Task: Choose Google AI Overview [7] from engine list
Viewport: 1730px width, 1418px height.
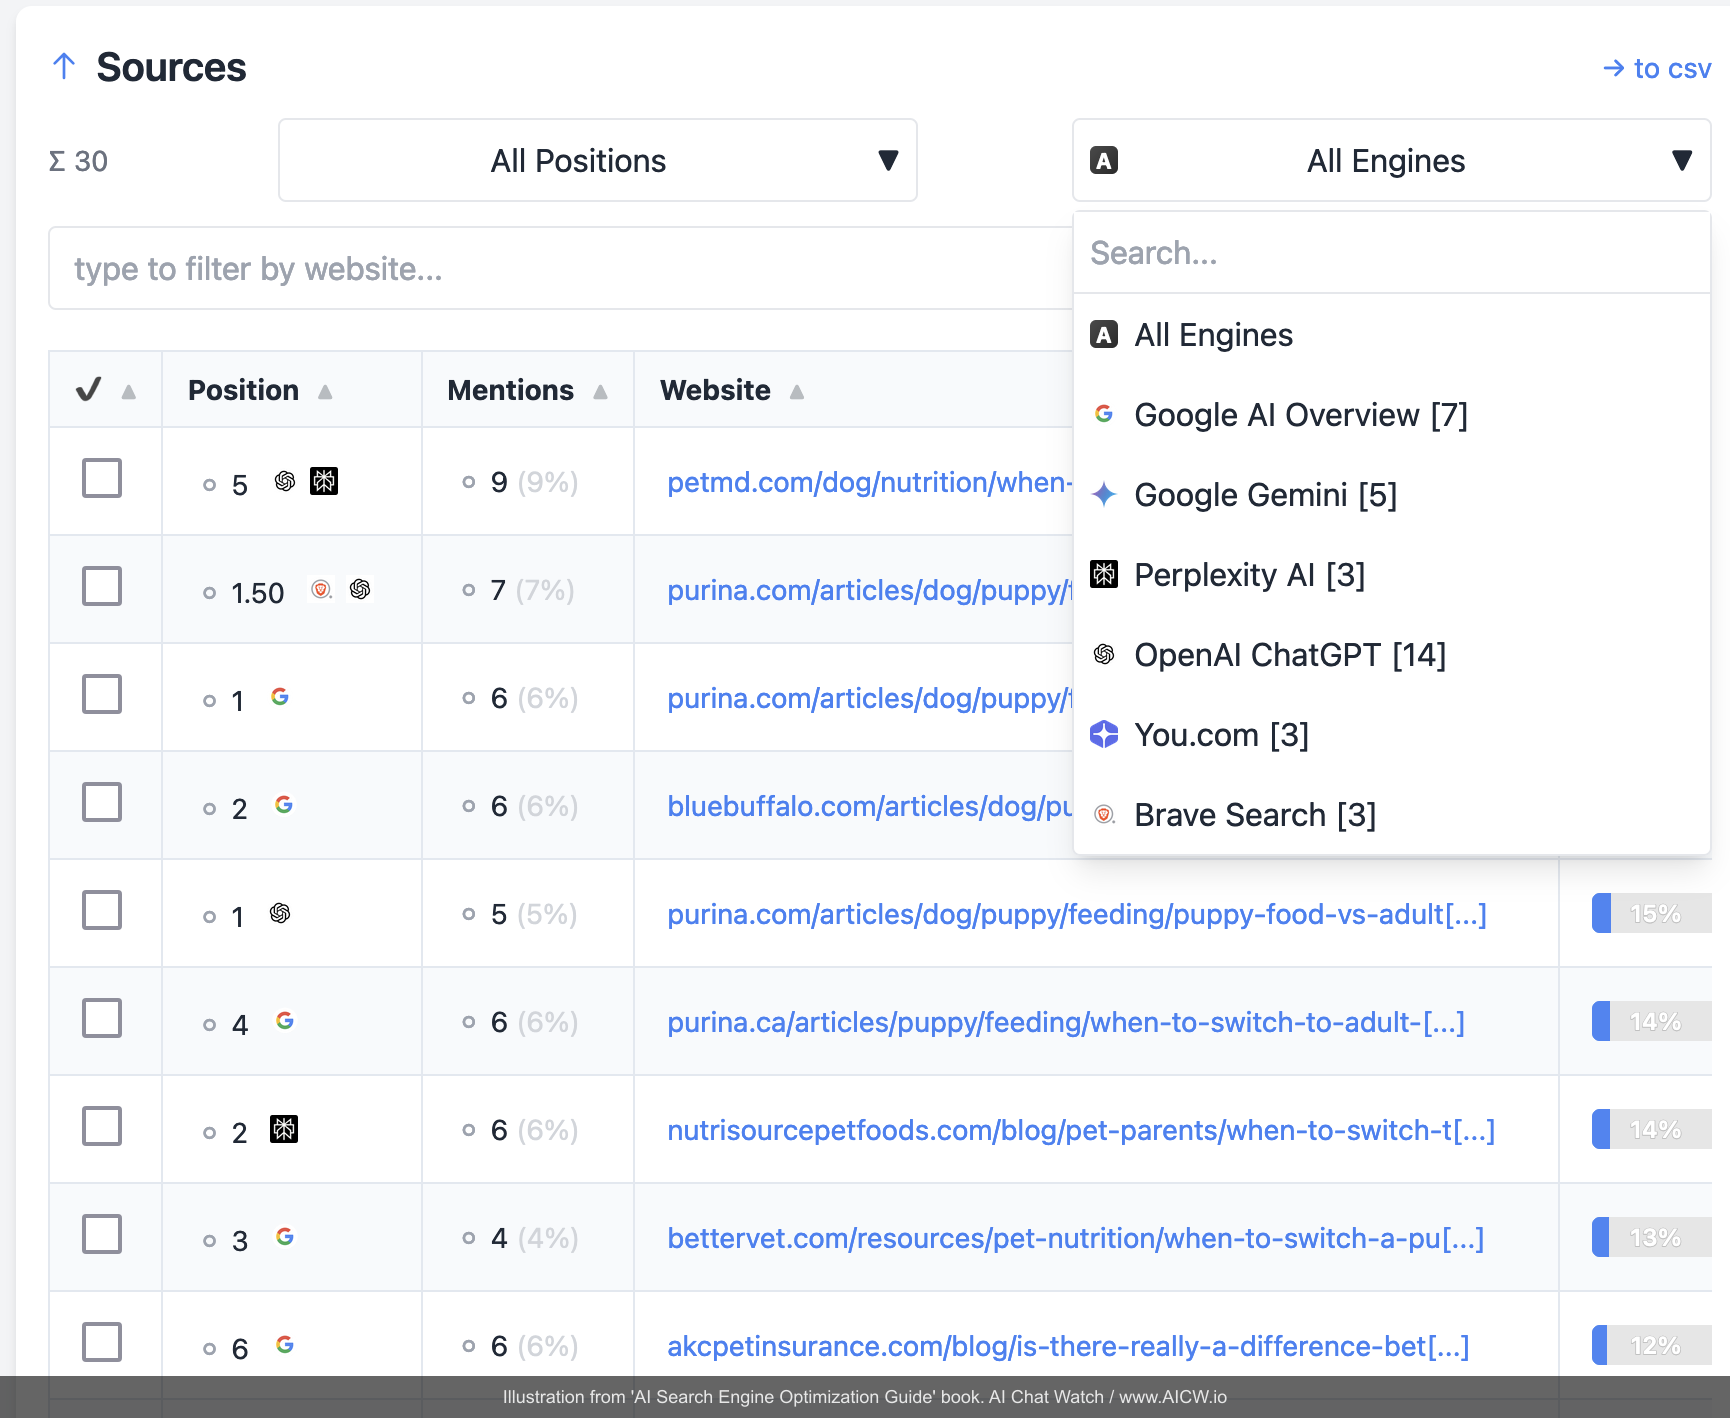Action: [1300, 415]
